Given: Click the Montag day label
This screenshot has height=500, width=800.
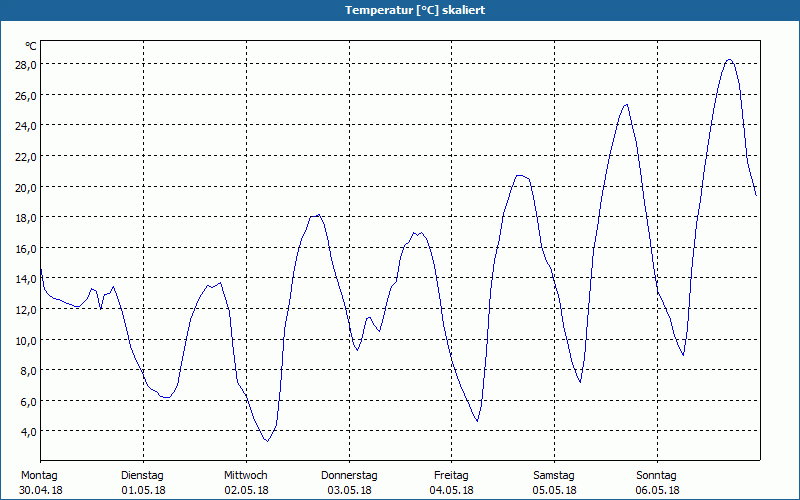Looking at the screenshot, I should click(x=39, y=476).
